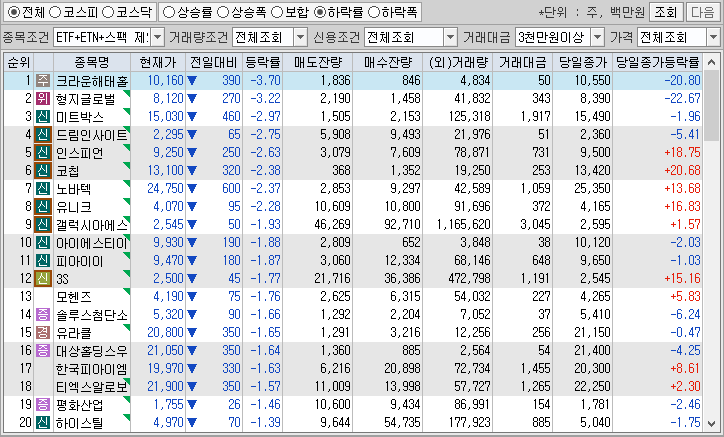
Task: Select stock name 한국피아이엠
Action: [x=91, y=369]
